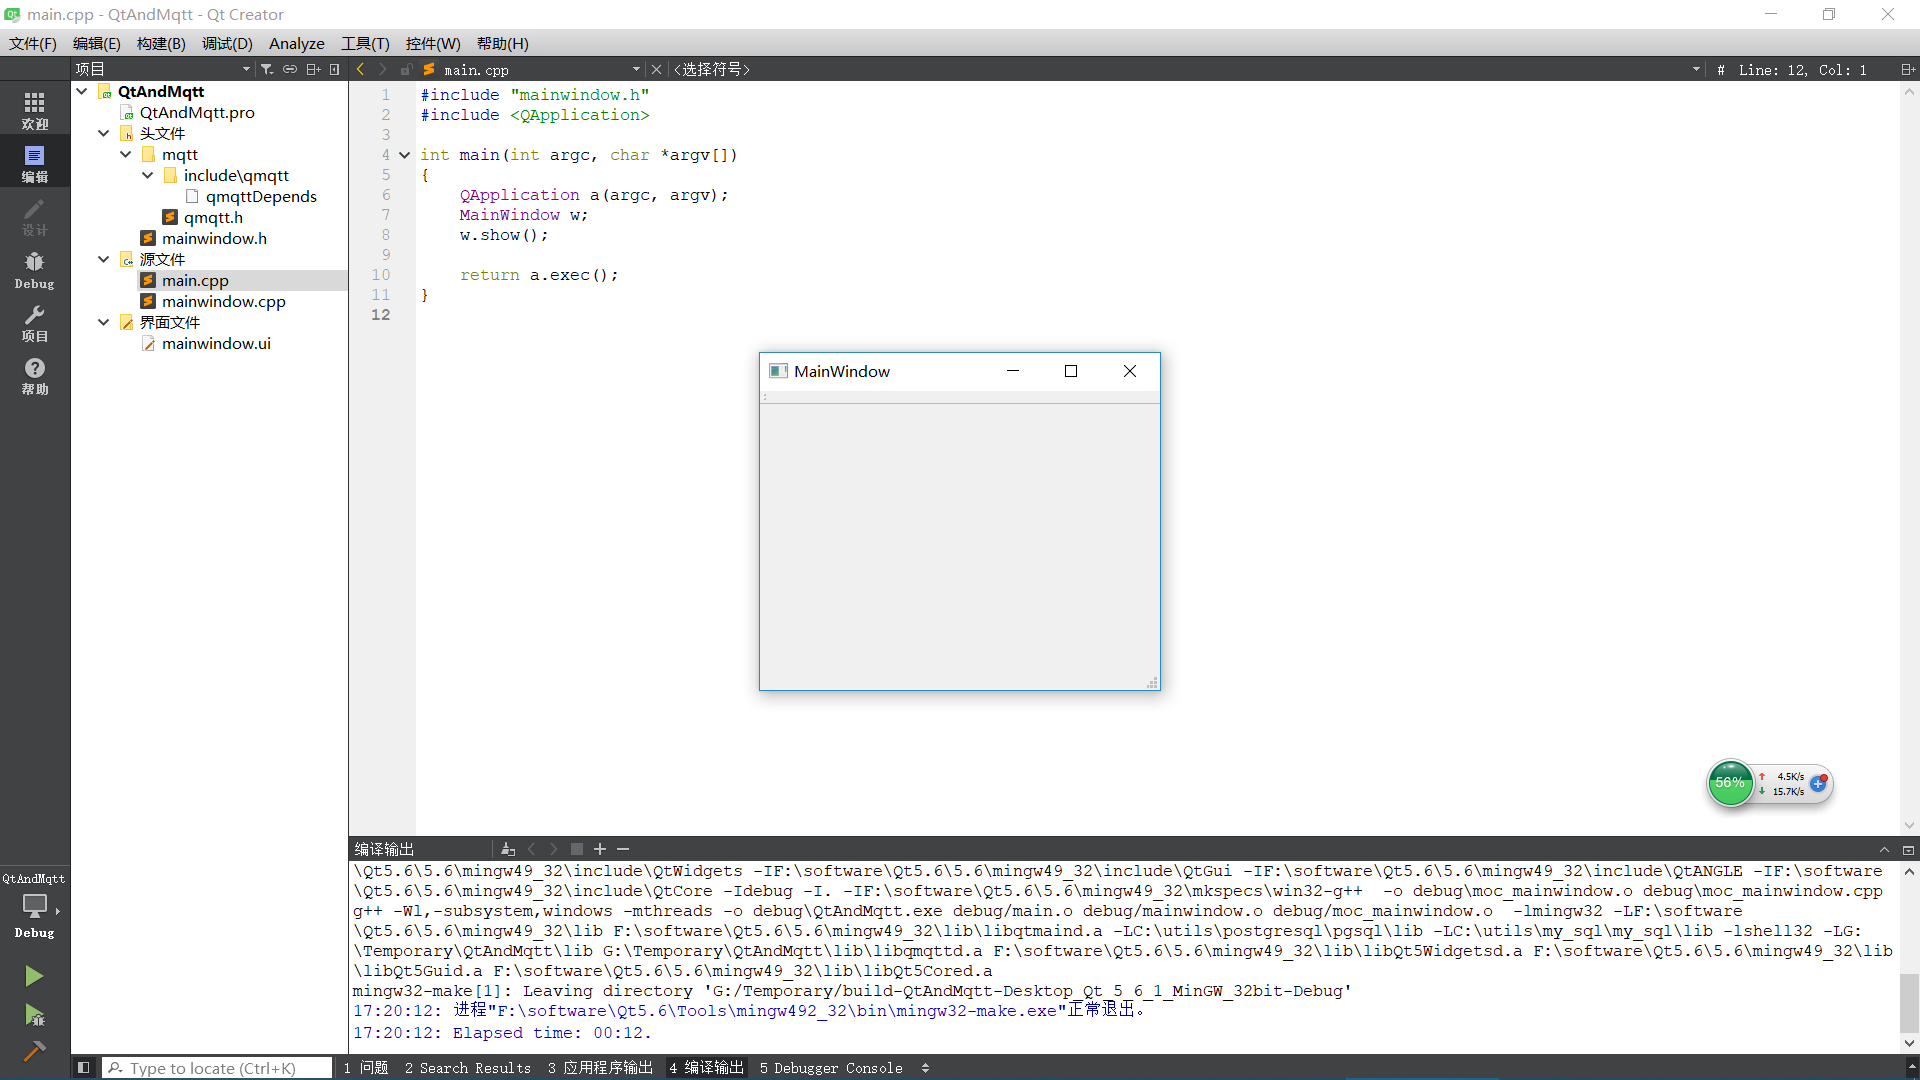1920x1080 pixels.
Task: Start debugging with the run-debug icon
Action: [x=34, y=1016]
